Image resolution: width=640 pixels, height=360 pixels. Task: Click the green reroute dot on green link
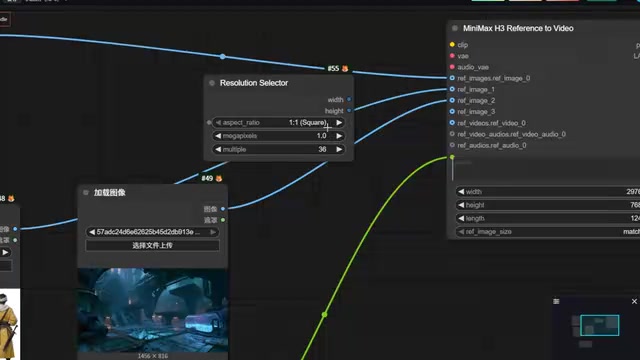[324, 315]
